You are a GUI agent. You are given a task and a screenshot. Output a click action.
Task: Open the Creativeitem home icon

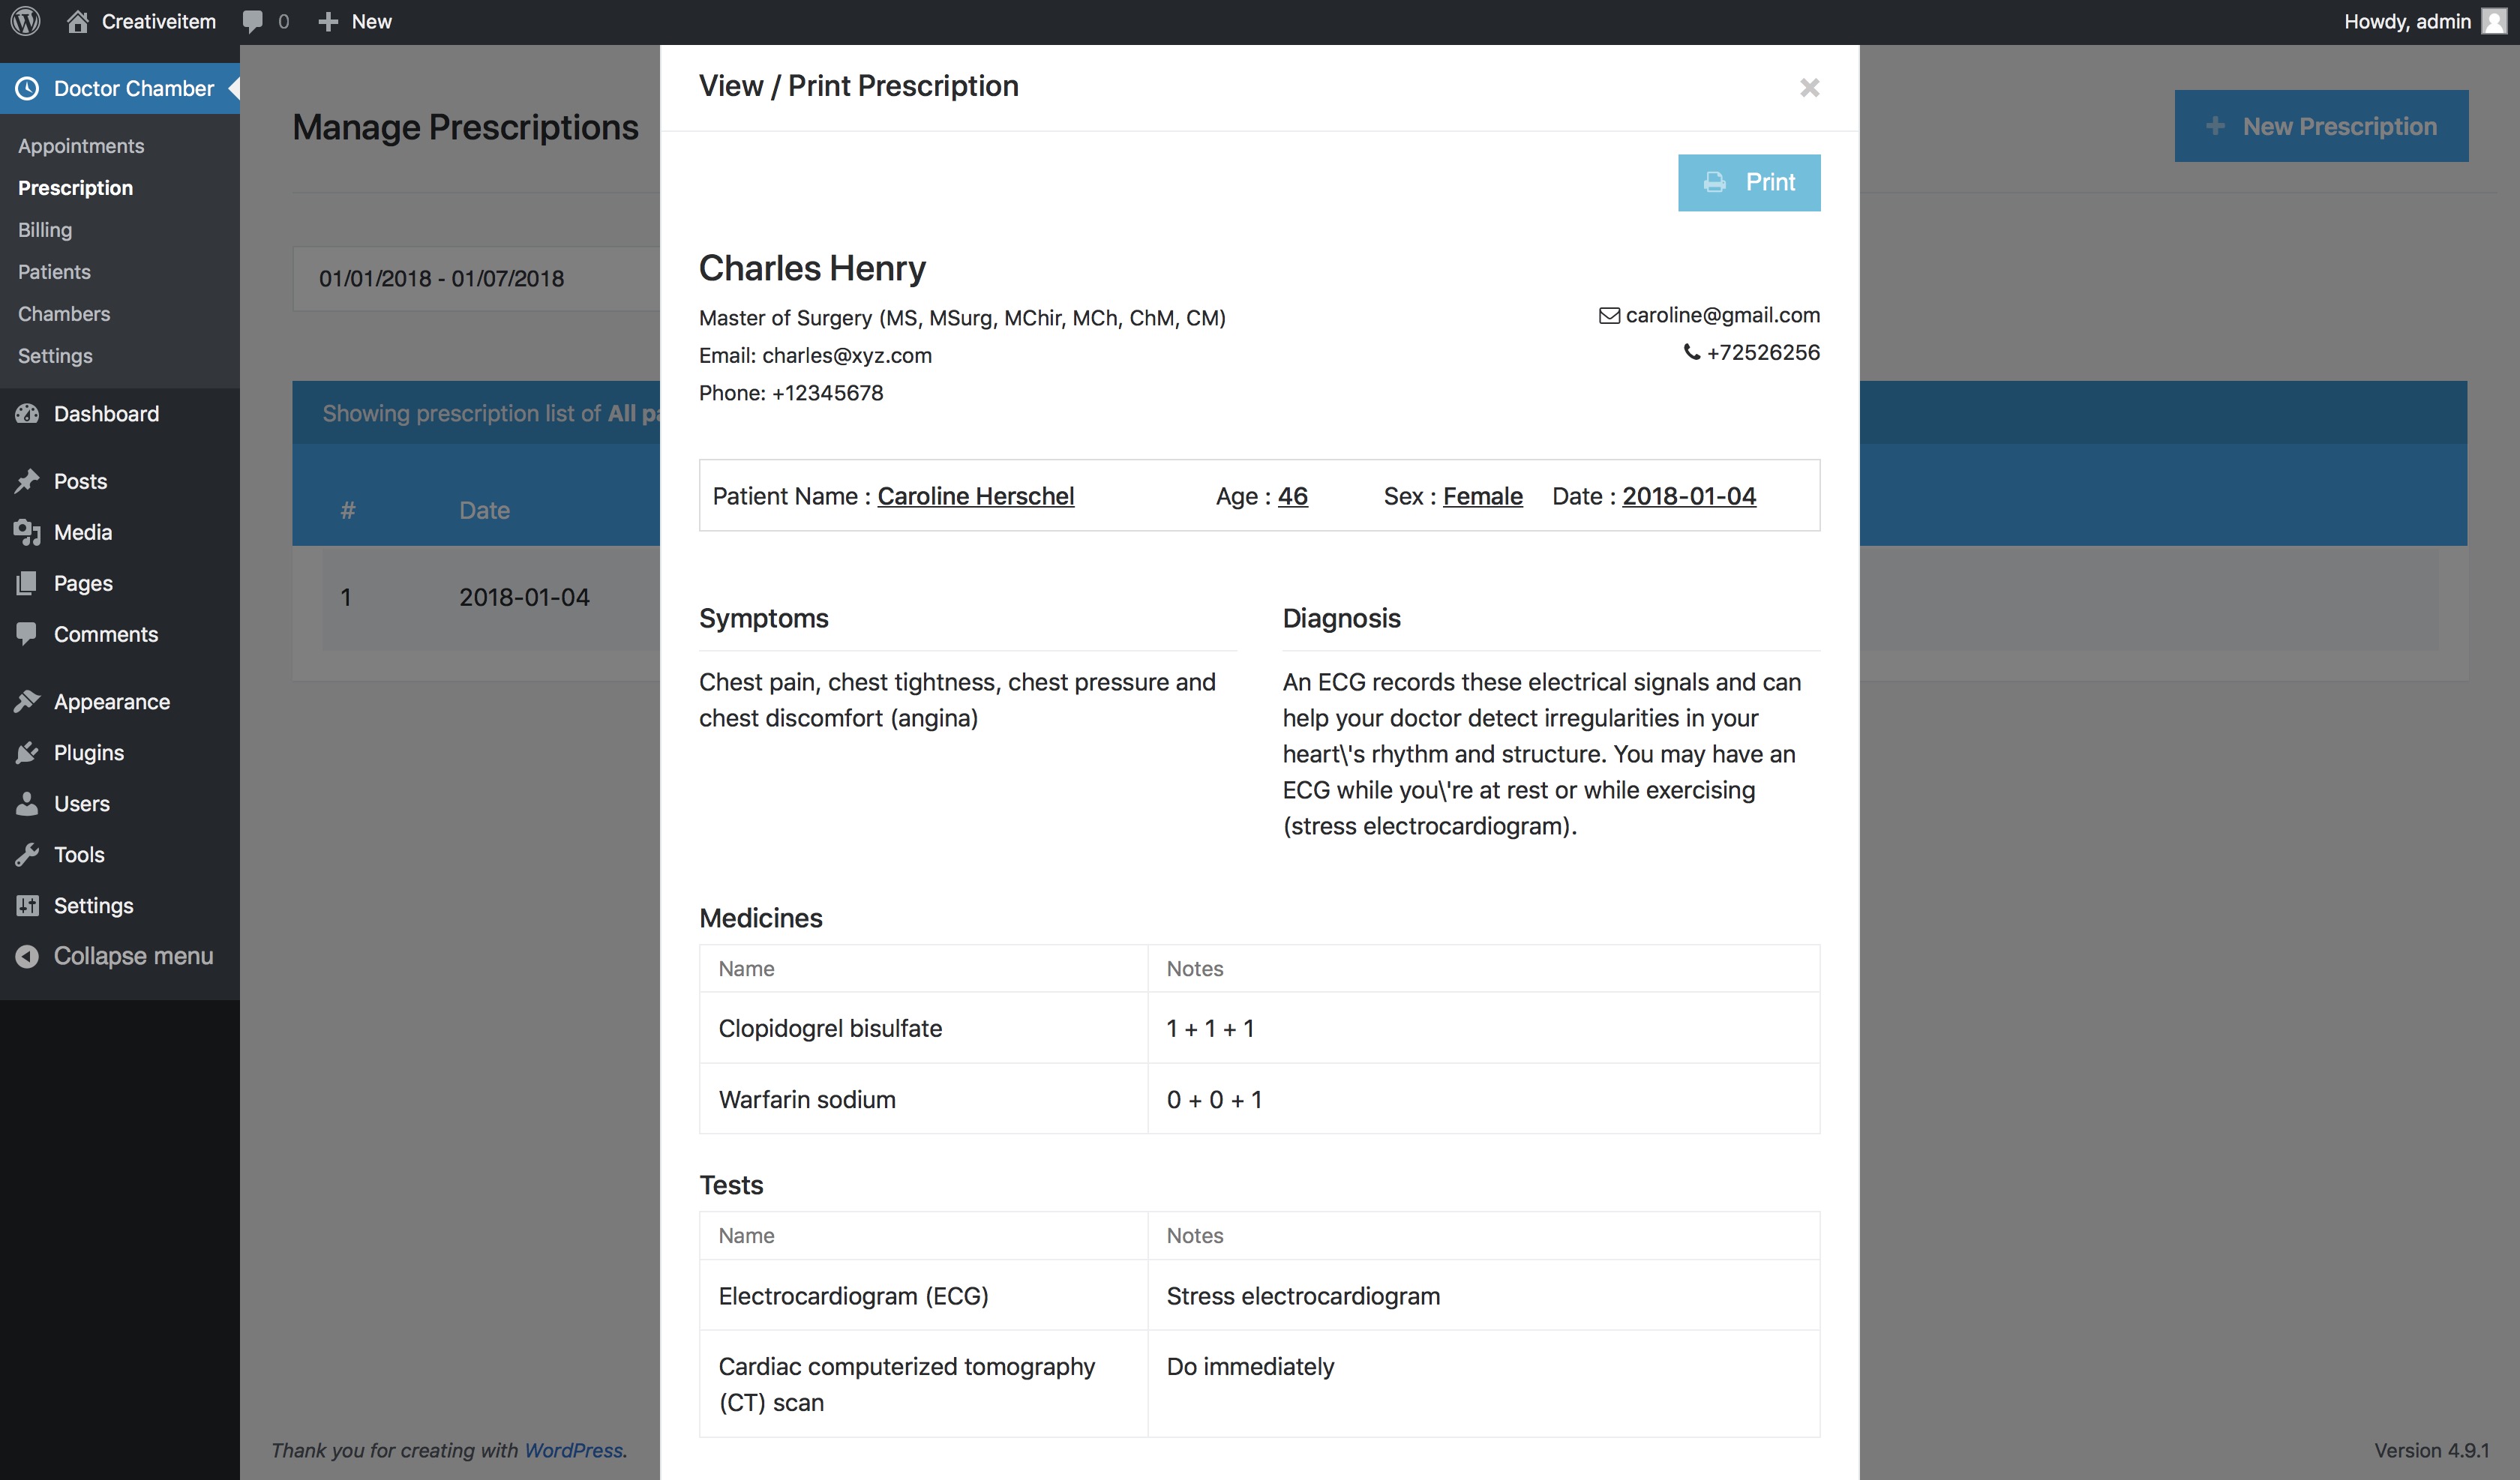pyautogui.click(x=77, y=21)
